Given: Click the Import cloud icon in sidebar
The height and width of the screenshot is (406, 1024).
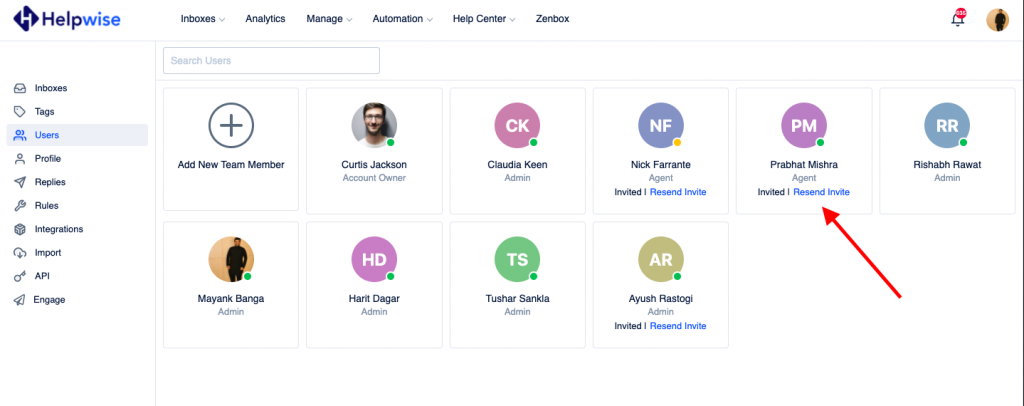Looking at the screenshot, I should click(19, 253).
